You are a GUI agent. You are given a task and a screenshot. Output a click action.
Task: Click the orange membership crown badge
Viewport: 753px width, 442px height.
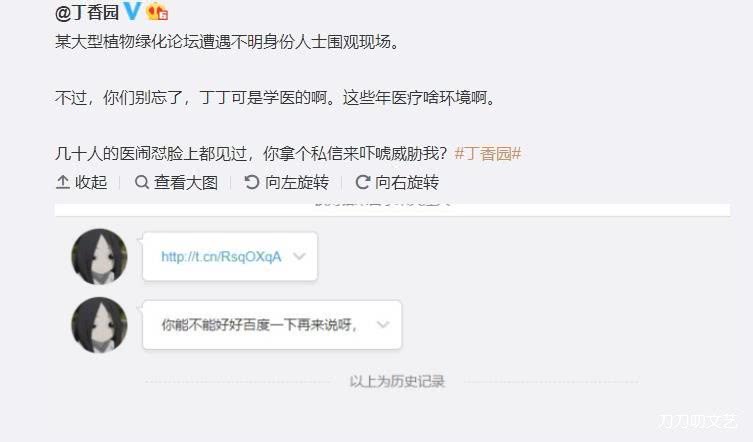point(157,11)
